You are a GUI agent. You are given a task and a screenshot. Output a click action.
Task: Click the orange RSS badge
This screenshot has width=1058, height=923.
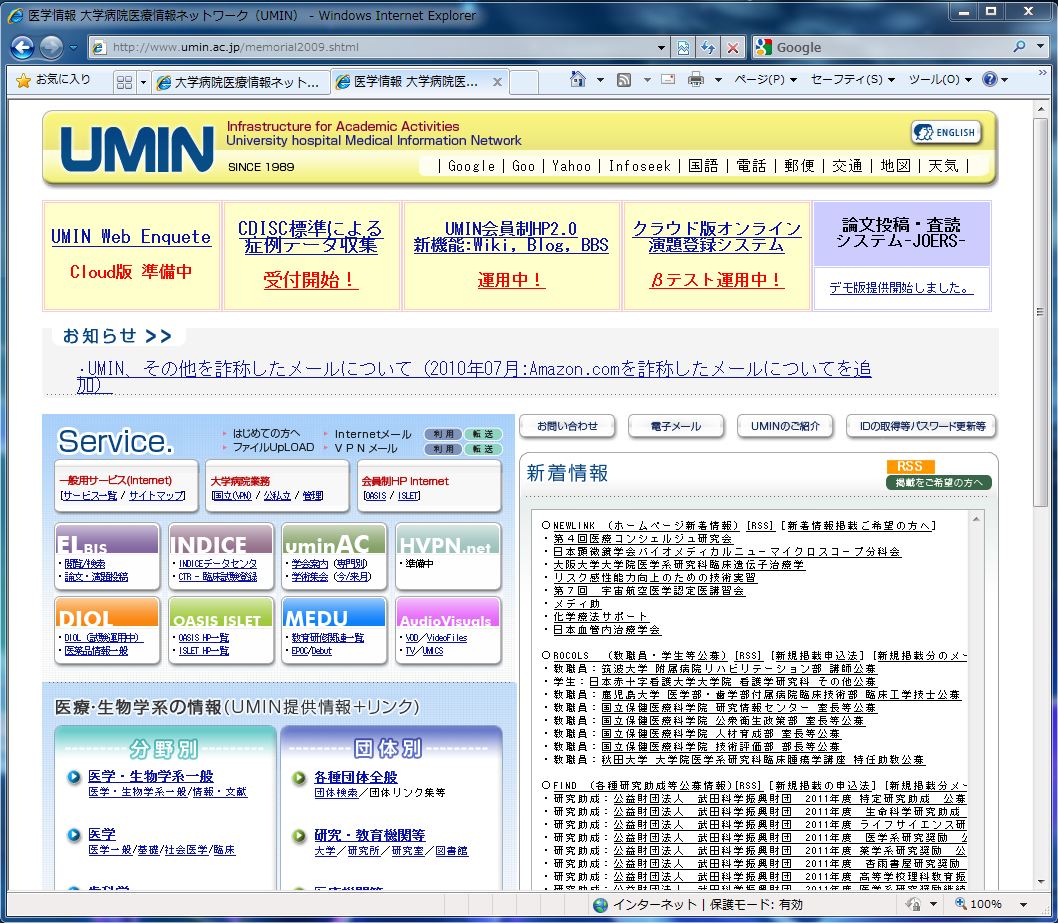coord(910,466)
